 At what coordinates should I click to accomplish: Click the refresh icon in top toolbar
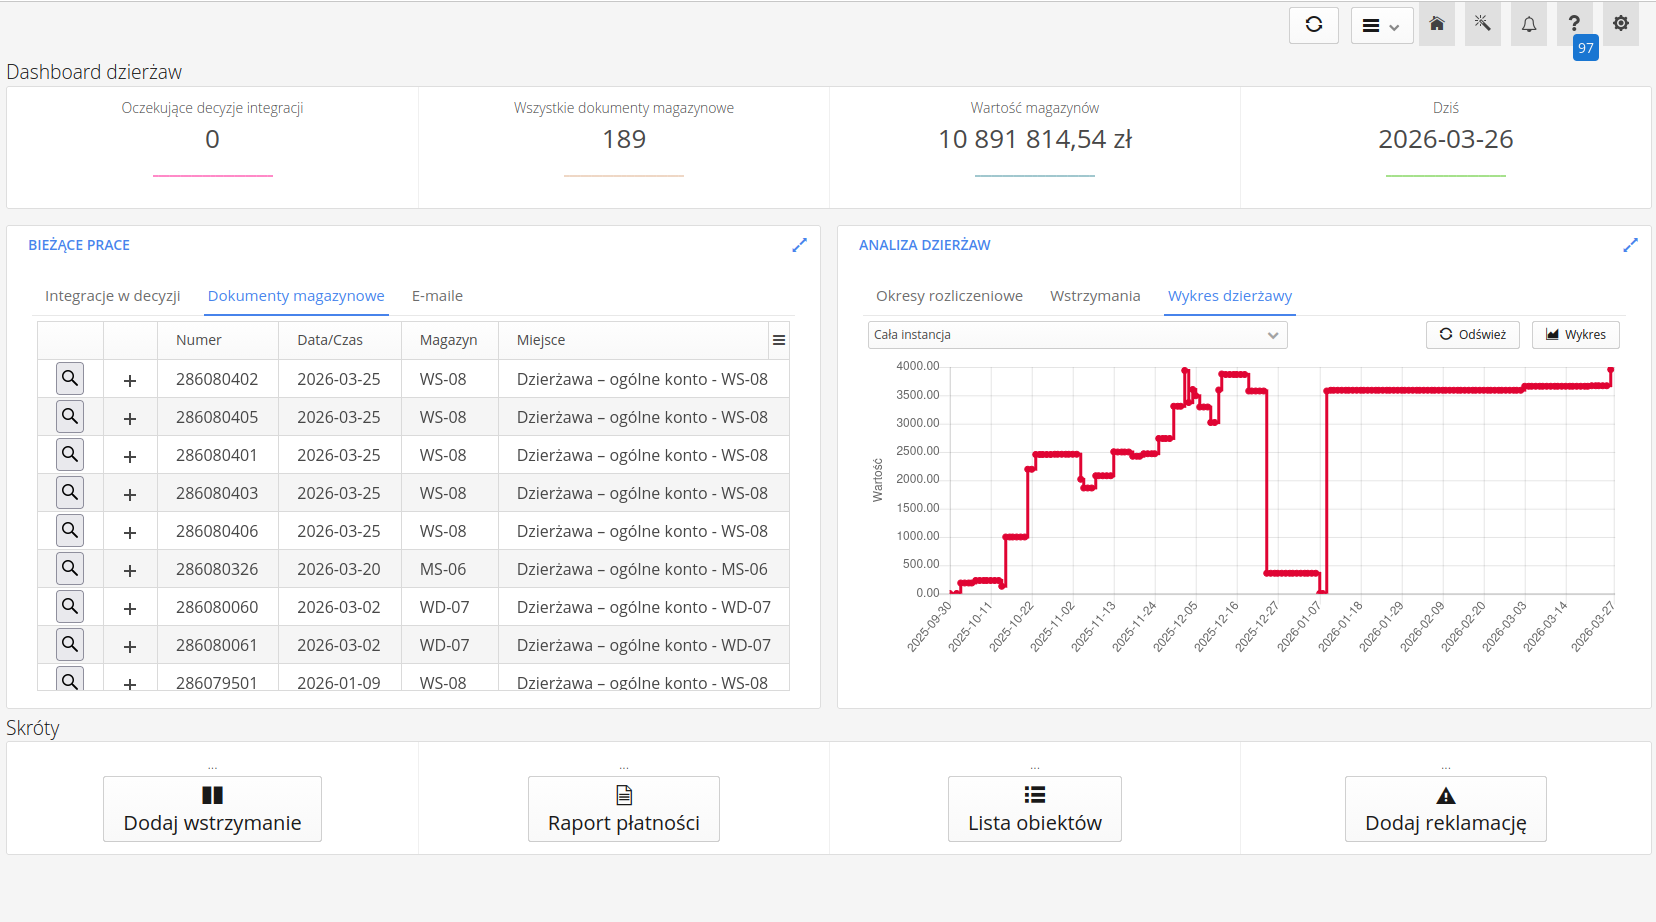[x=1313, y=25]
